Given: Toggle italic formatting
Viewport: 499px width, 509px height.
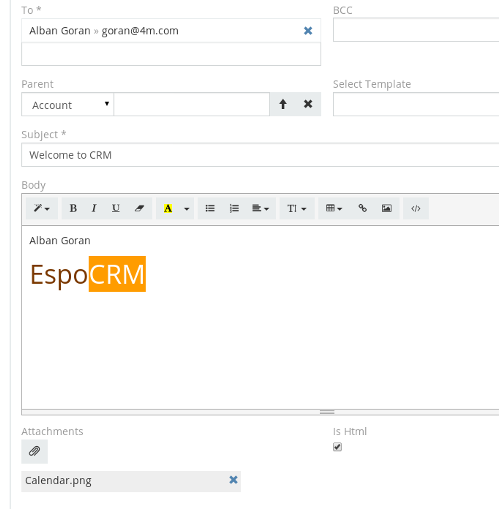Looking at the screenshot, I should coord(94,208).
